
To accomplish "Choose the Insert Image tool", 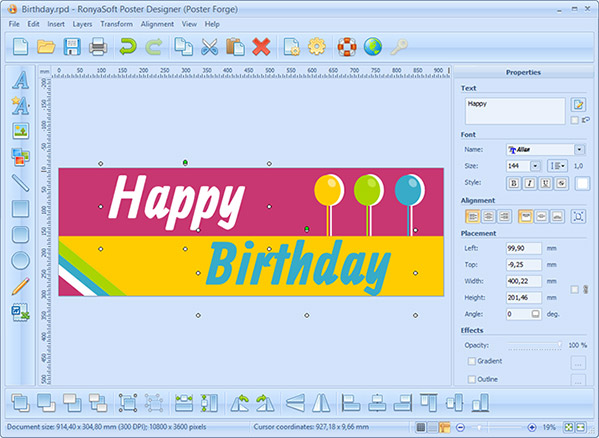I will point(20,131).
